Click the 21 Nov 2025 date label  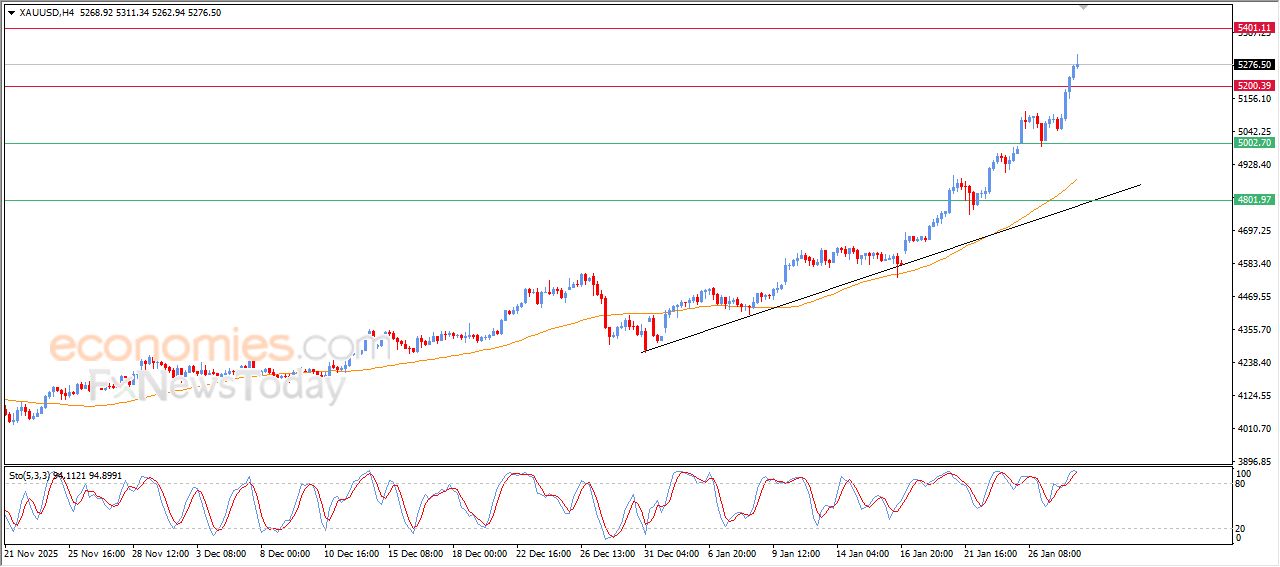coord(31,552)
